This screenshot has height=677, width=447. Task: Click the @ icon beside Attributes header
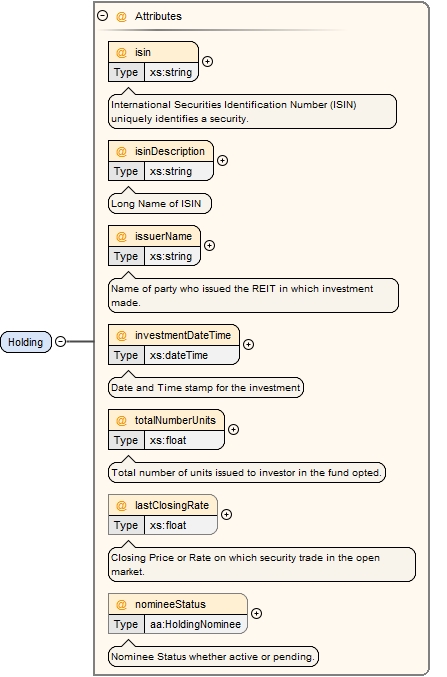click(x=121, y=16)
